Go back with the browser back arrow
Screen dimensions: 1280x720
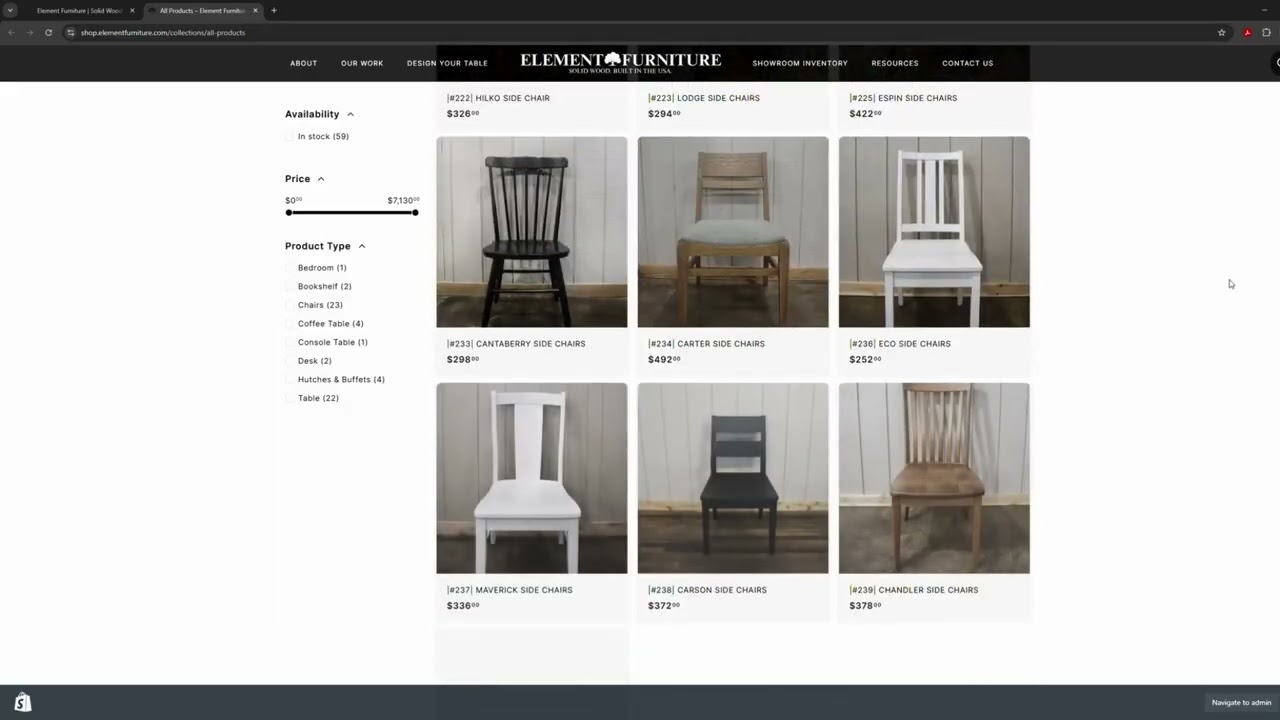[x=11, y=32]
